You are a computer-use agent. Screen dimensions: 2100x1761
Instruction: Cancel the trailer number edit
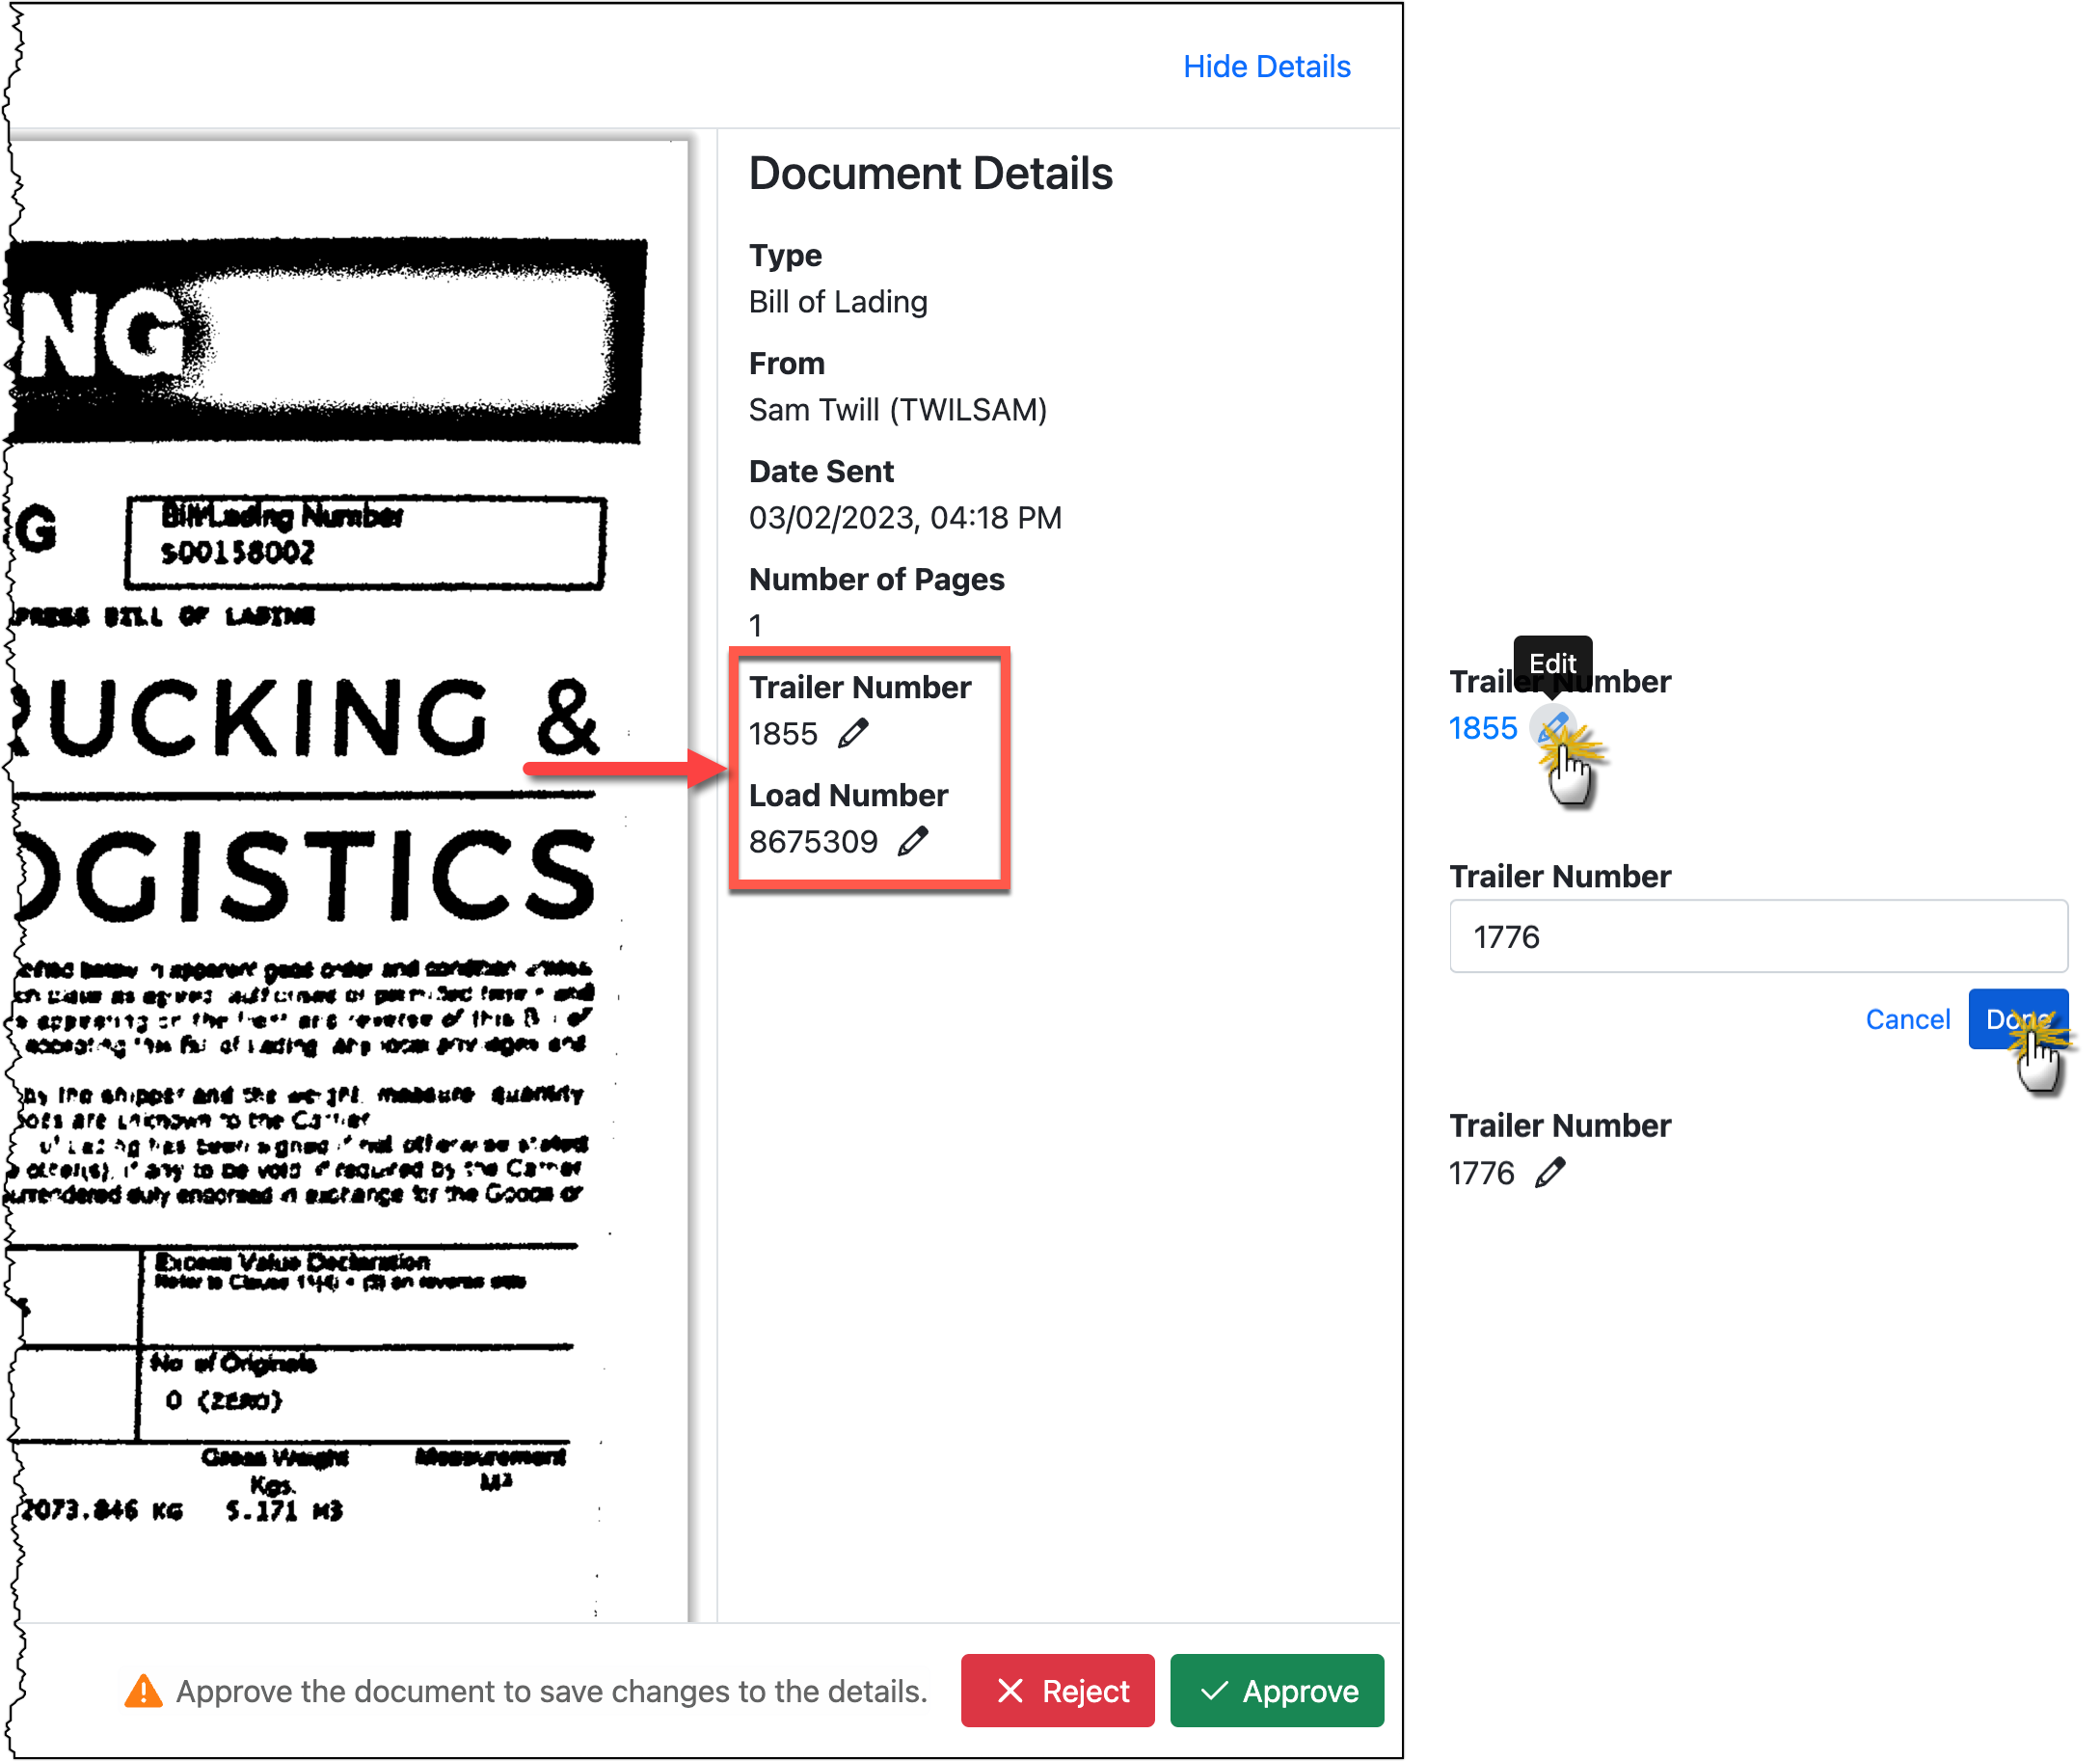tap(1907, 1018)
